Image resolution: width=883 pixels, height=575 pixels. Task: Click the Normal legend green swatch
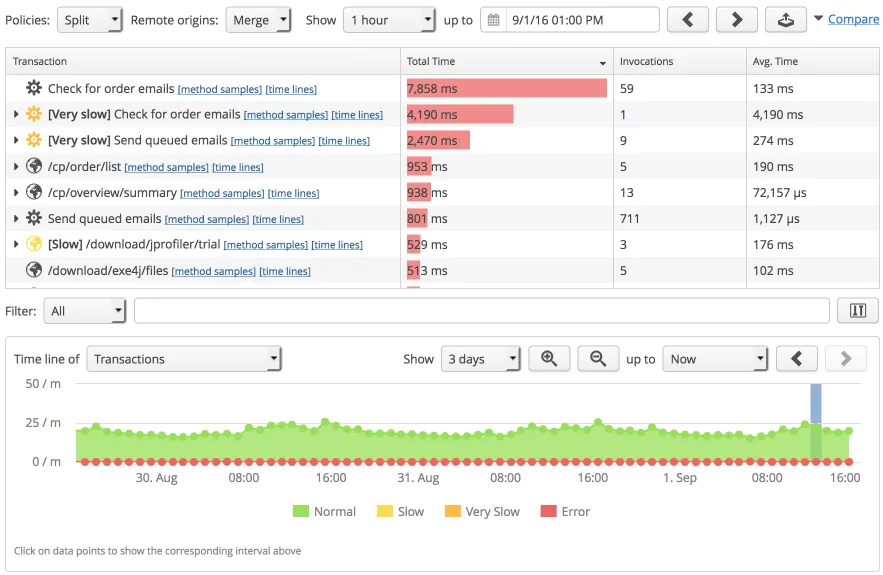301,511
